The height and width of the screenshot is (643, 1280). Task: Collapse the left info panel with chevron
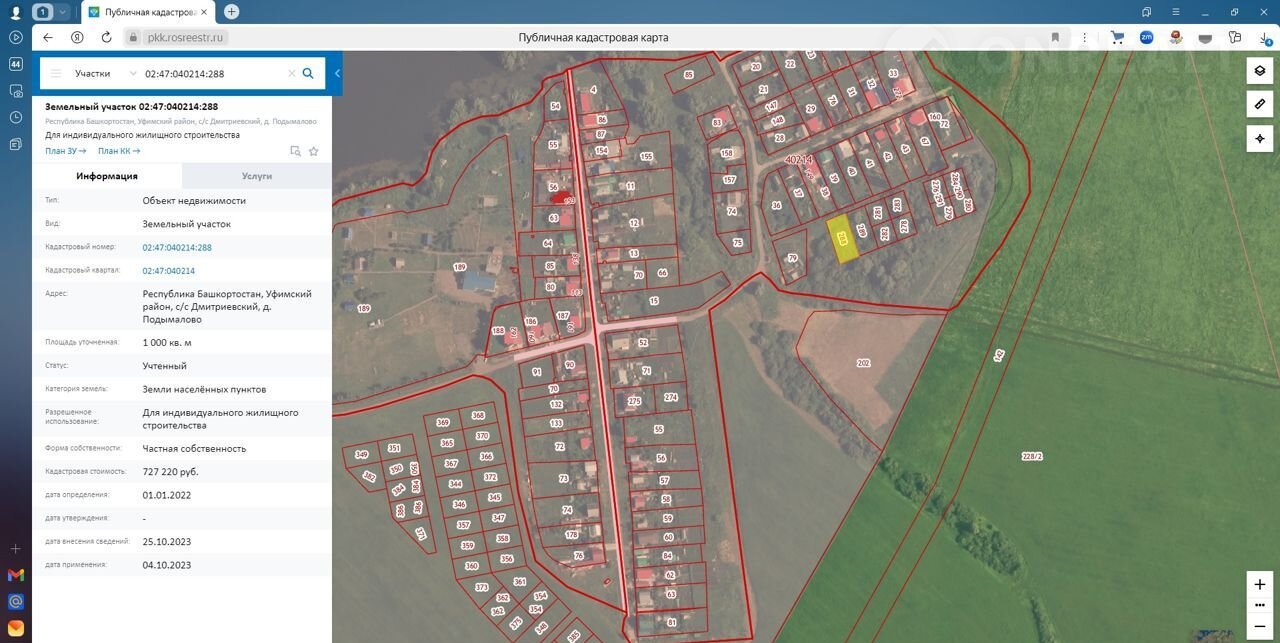337,73
